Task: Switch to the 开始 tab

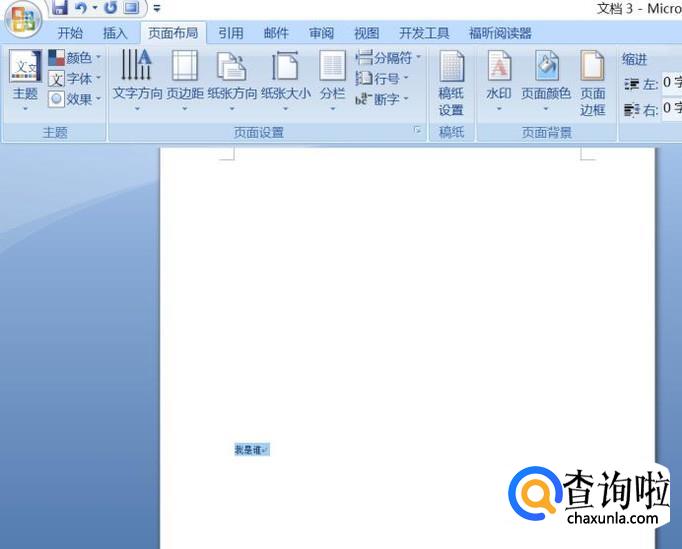Action: (x=70, y=33)
